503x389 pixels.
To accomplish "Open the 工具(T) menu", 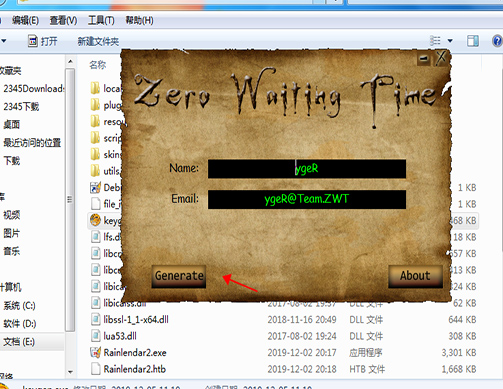I will pos(101,21).
